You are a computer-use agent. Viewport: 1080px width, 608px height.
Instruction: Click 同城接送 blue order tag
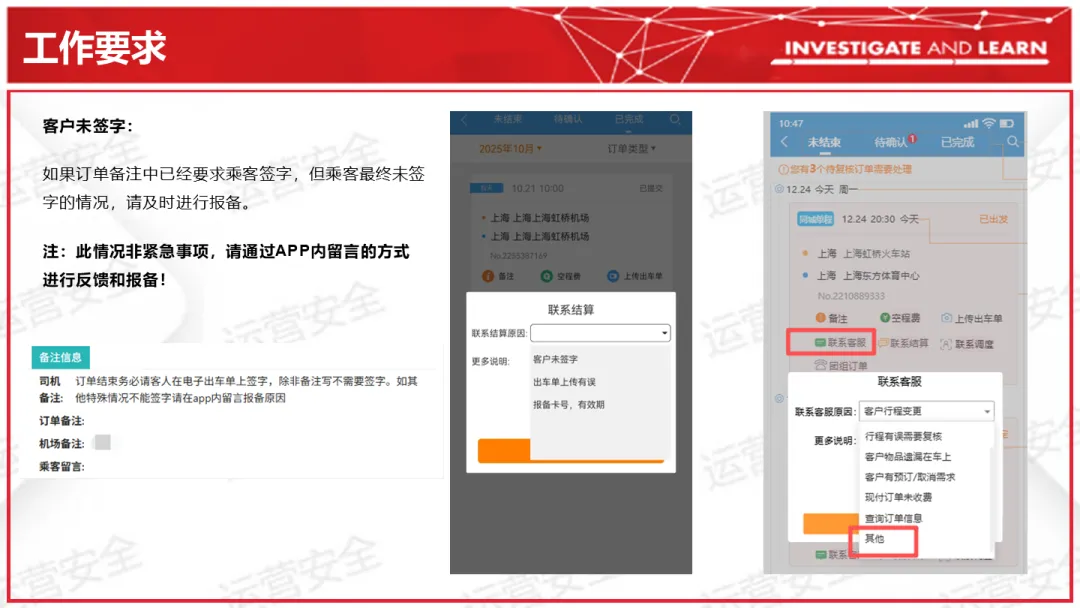816,219
